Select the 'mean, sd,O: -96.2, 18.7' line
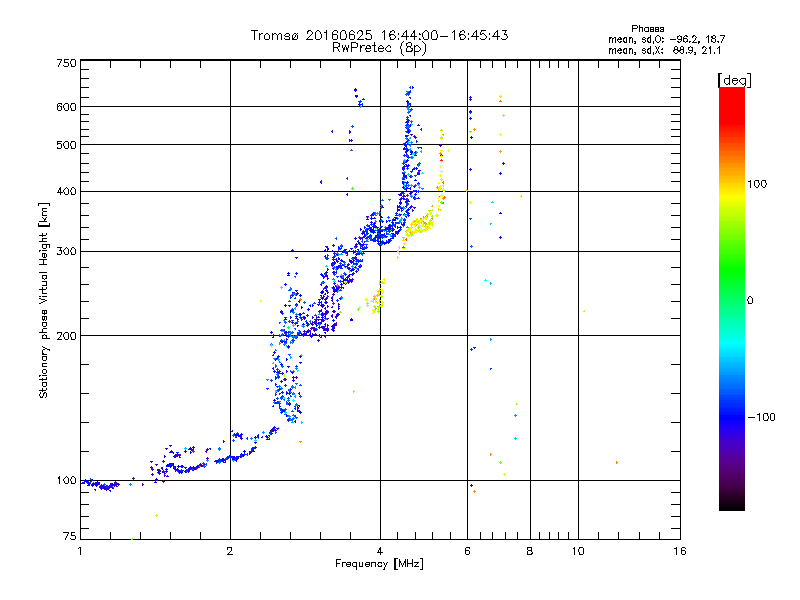The width and height of the screenshot is (800, 600). point(666,39)
